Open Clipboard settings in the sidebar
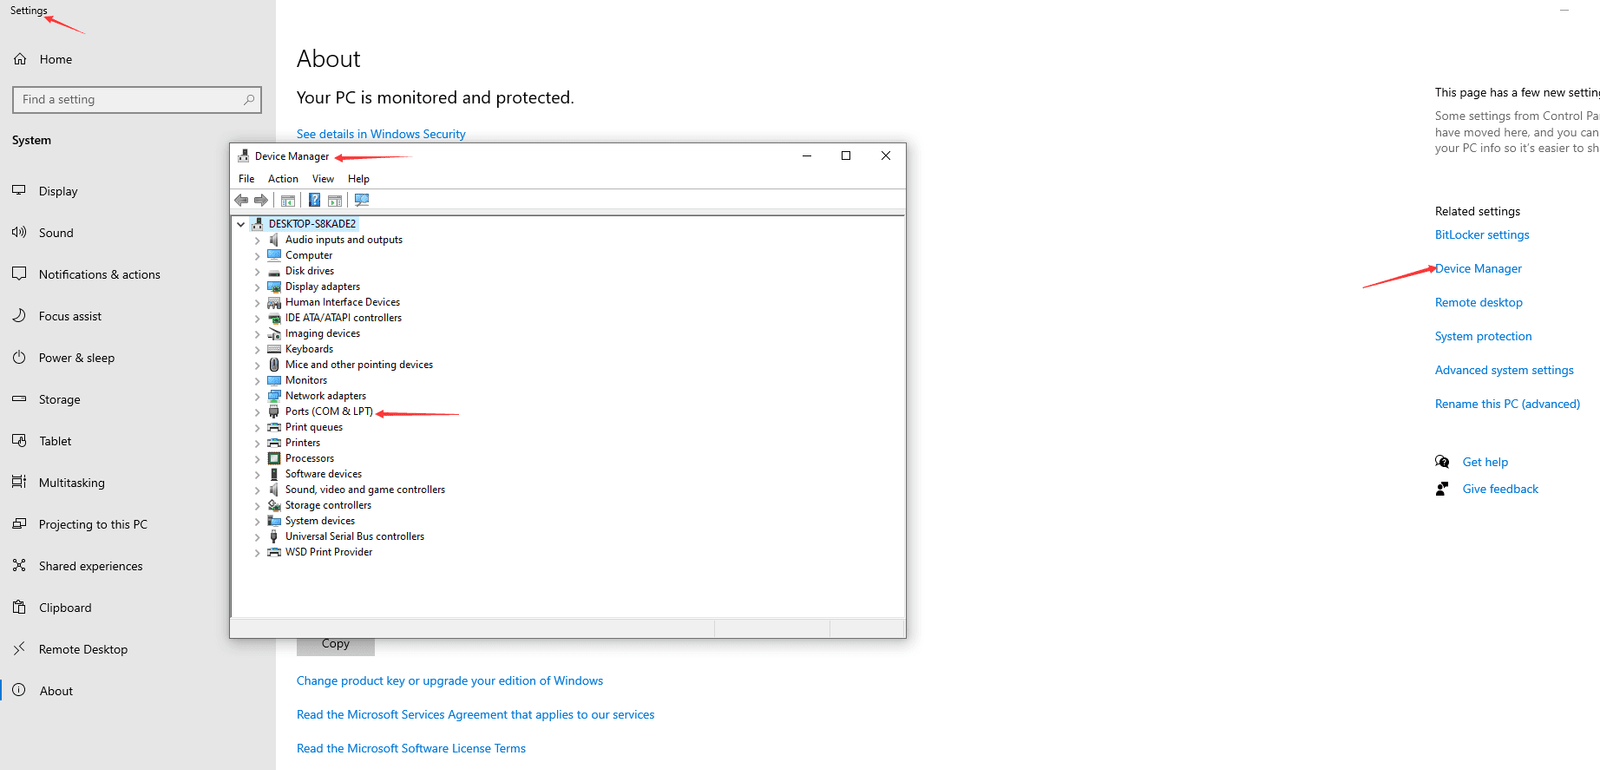Viewport: 1600px width, 770px height. [65, 608]
